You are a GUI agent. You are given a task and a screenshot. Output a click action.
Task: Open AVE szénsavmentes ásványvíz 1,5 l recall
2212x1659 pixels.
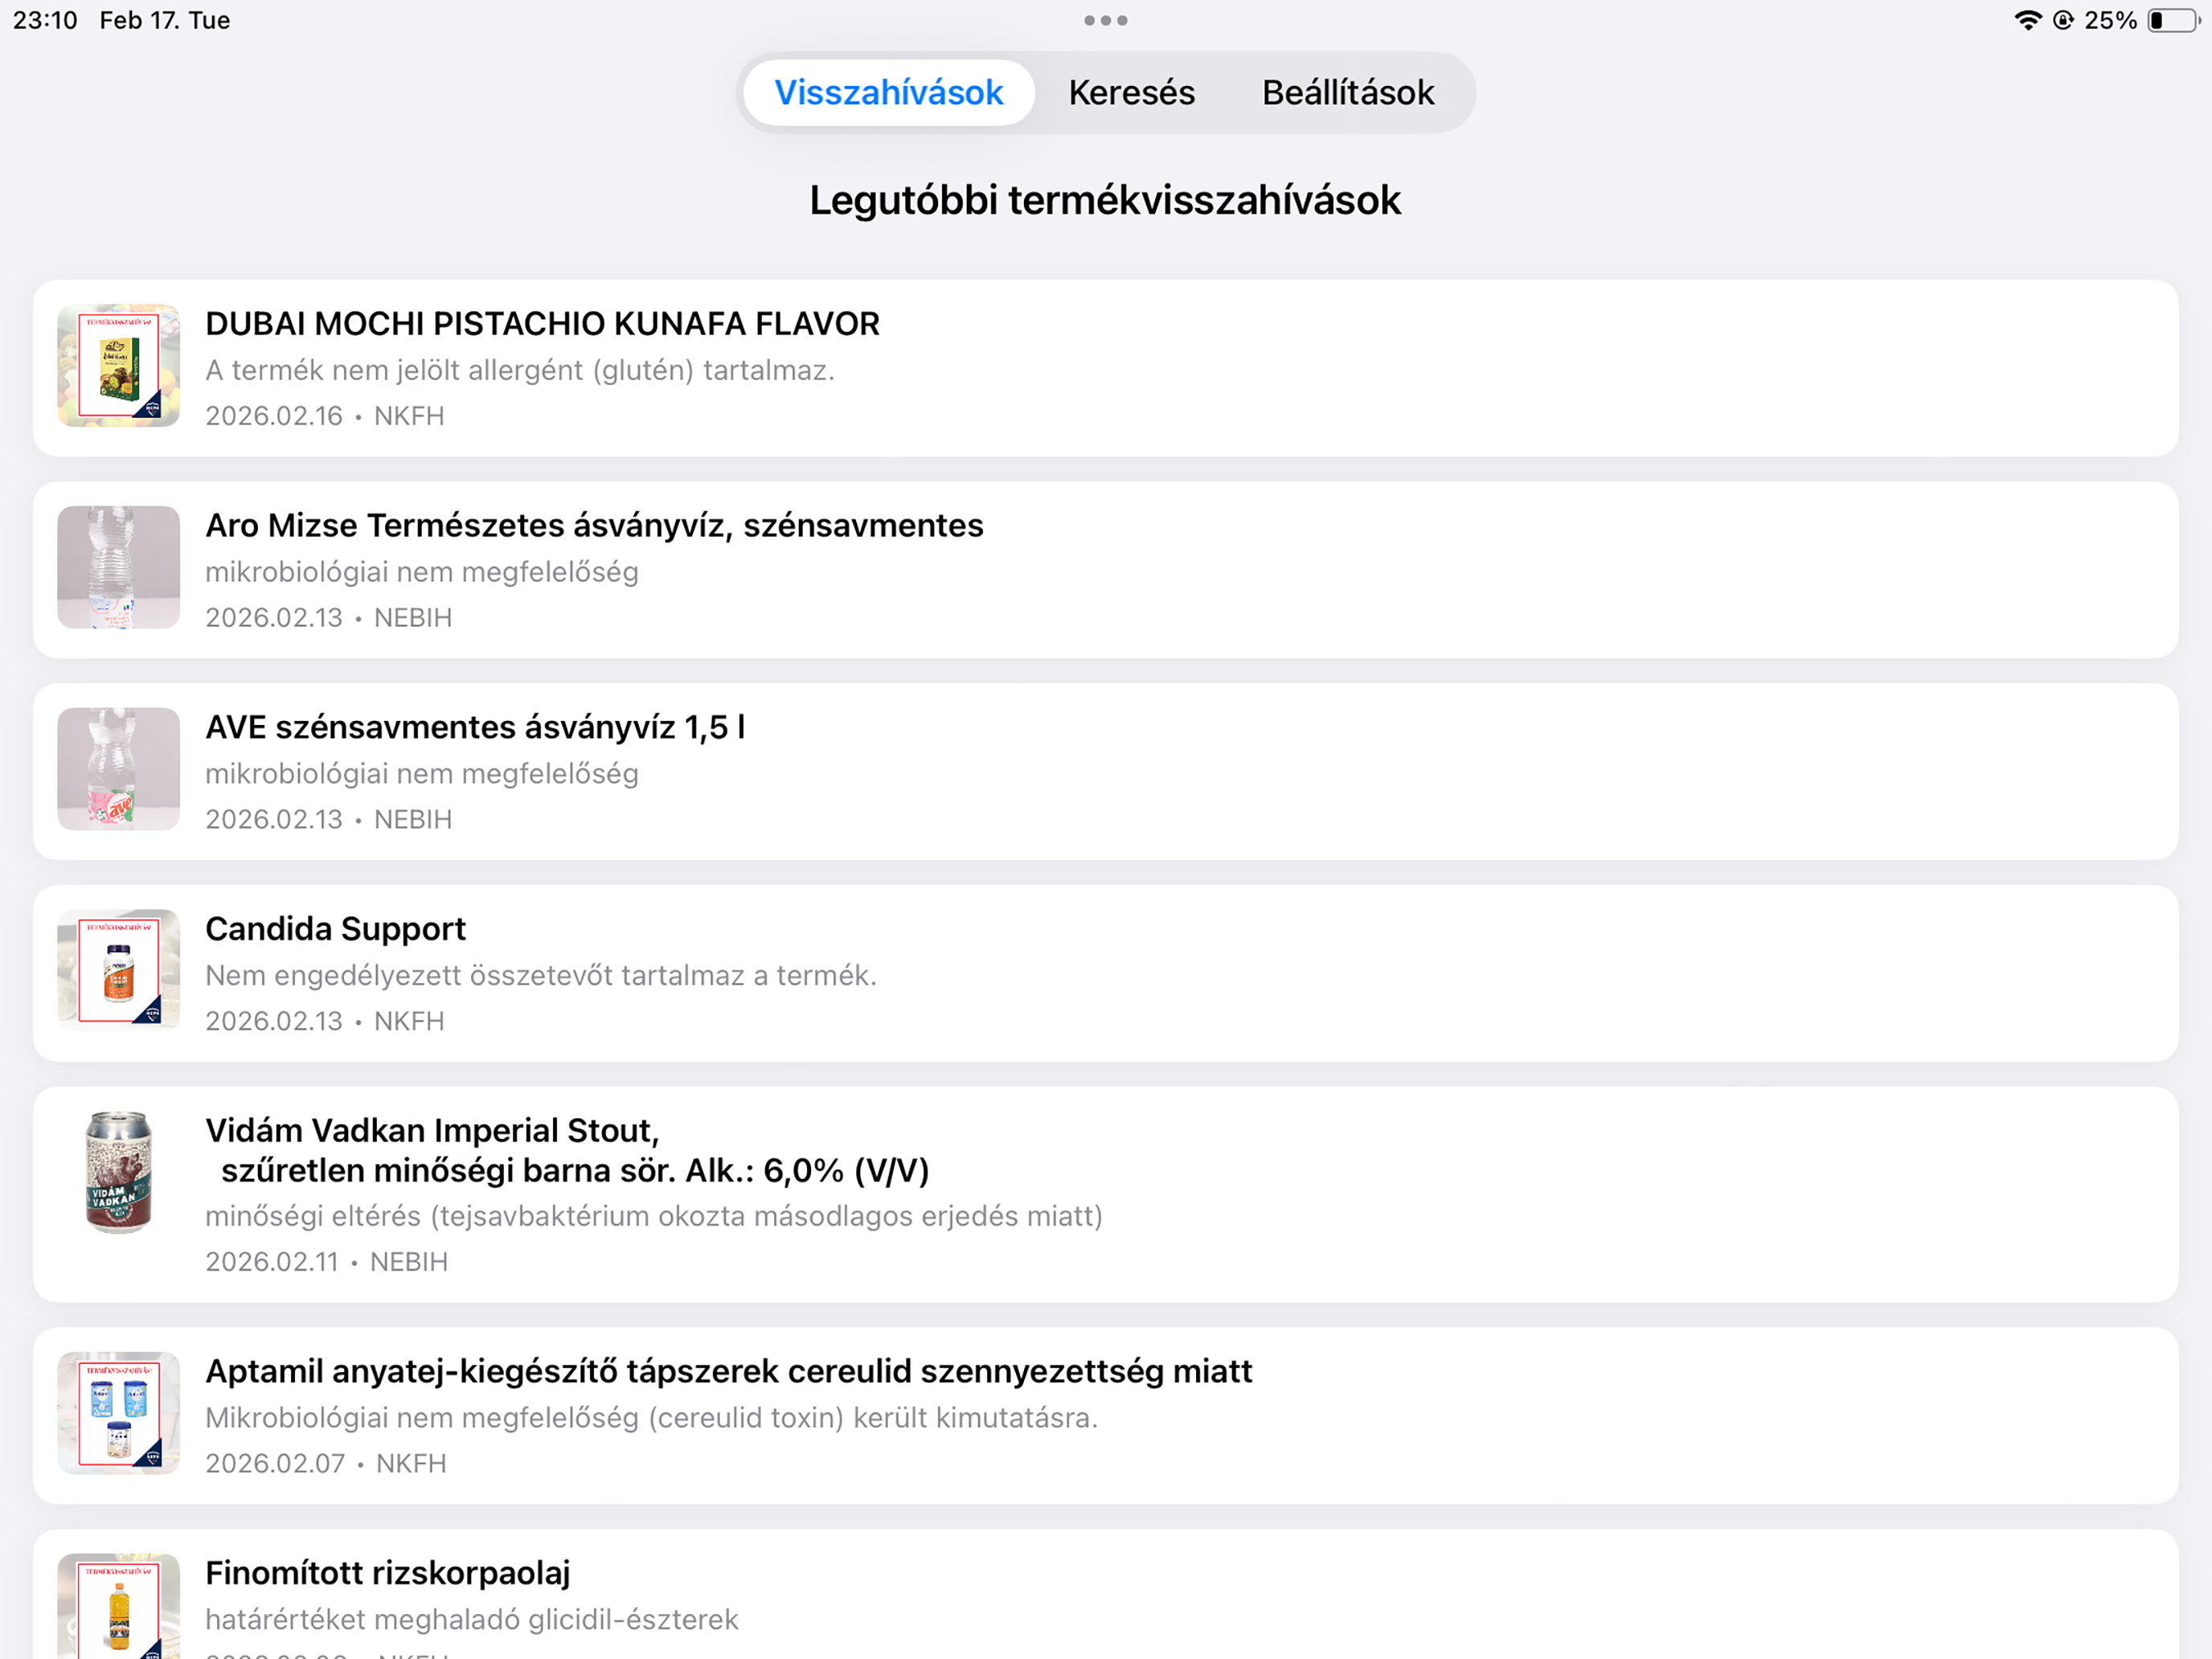pos(1106,771)
